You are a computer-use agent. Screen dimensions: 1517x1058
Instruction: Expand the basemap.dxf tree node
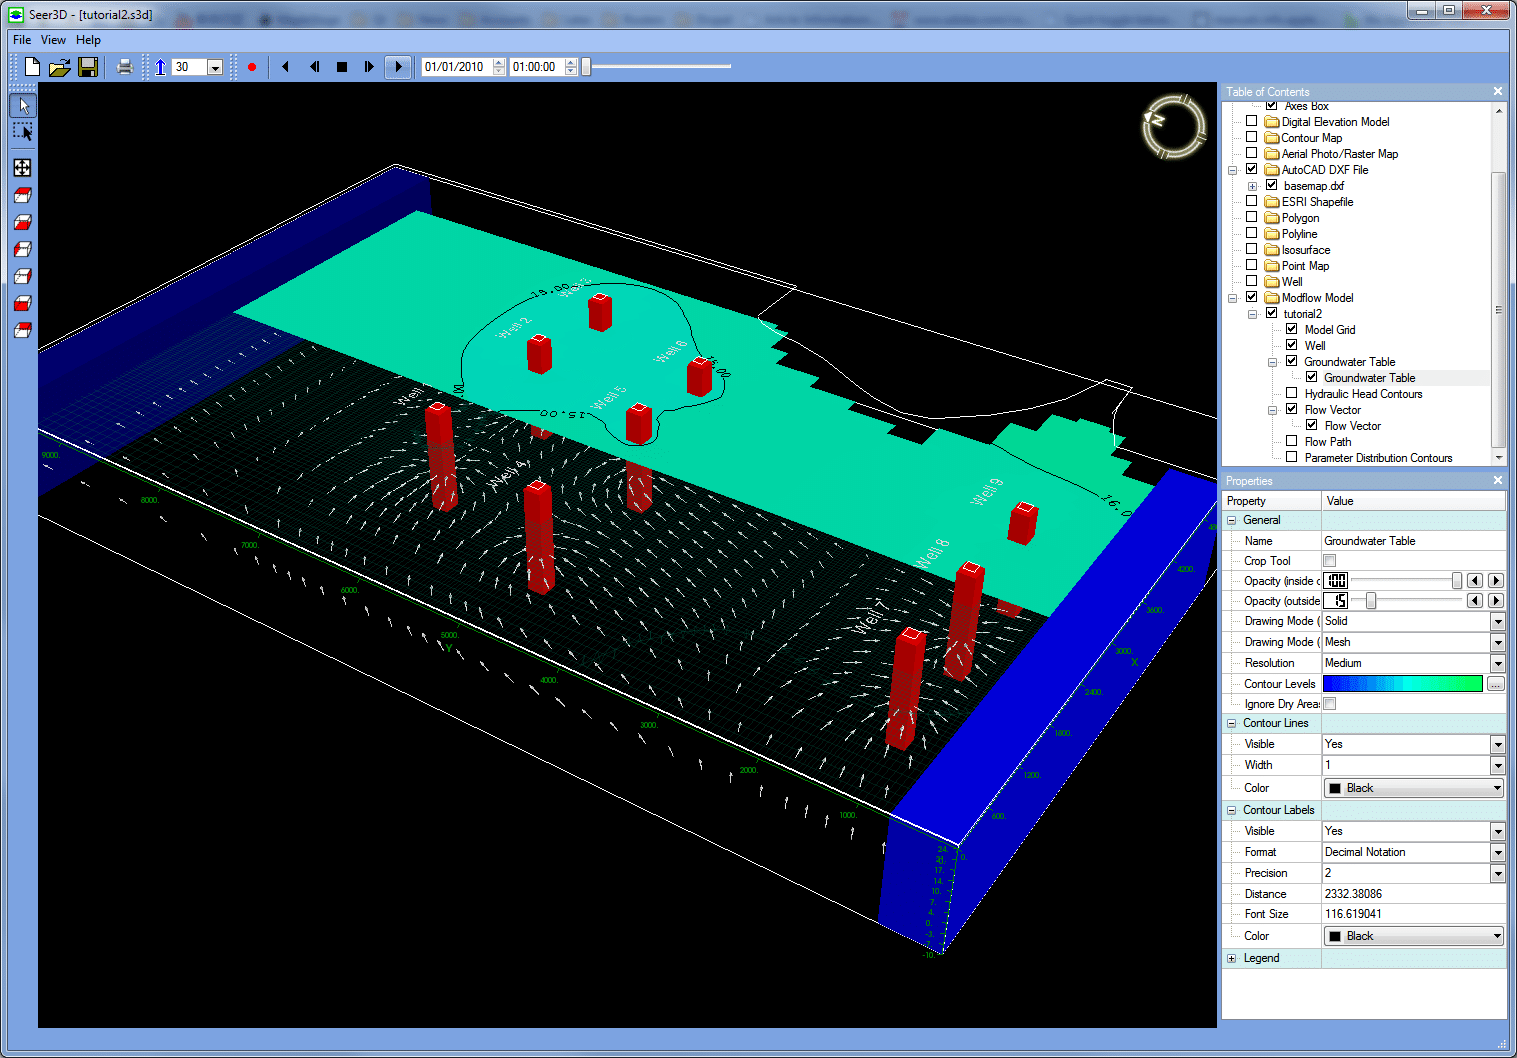click(1252, 186)
